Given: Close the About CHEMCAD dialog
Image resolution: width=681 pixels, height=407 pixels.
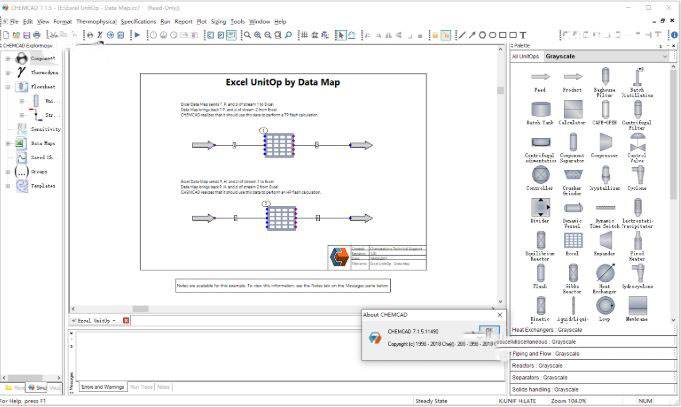Looking at the screenshot, I should coord(499,315).
